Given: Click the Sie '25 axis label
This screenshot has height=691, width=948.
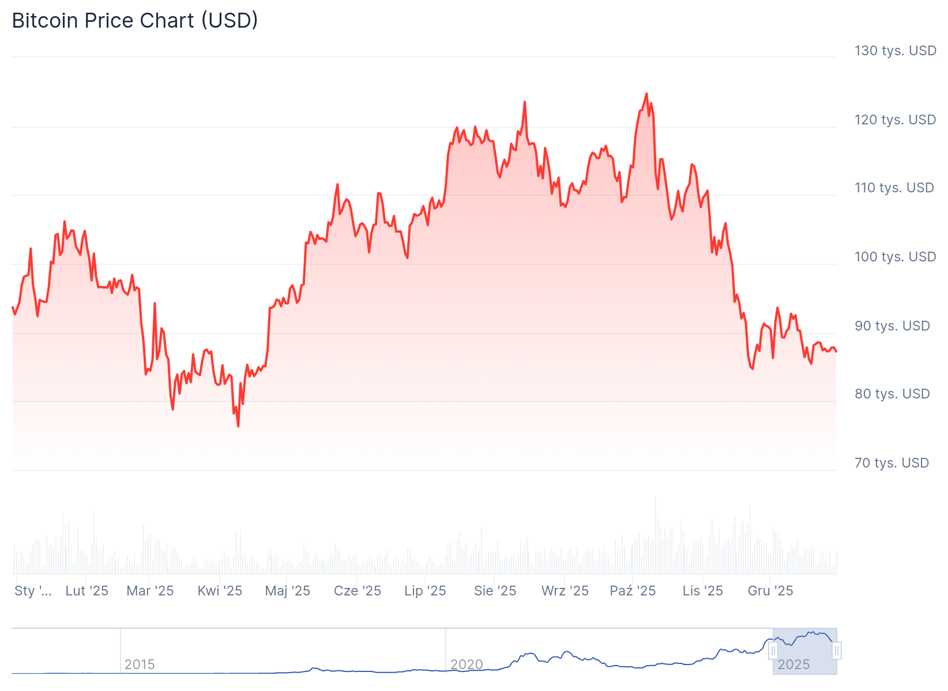Looking at the screenshot, I should [x=495, y=591].
